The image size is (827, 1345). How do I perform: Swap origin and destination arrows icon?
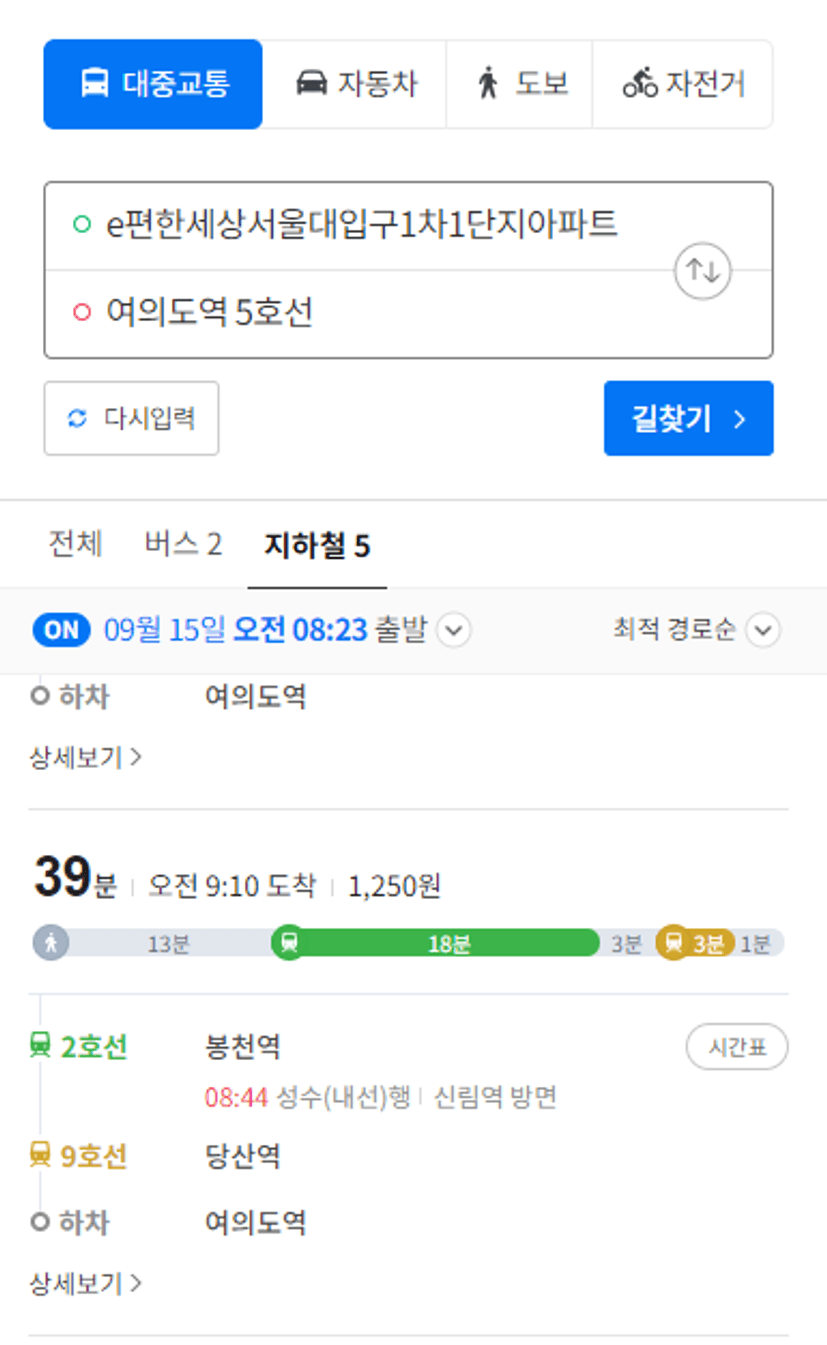703,270
